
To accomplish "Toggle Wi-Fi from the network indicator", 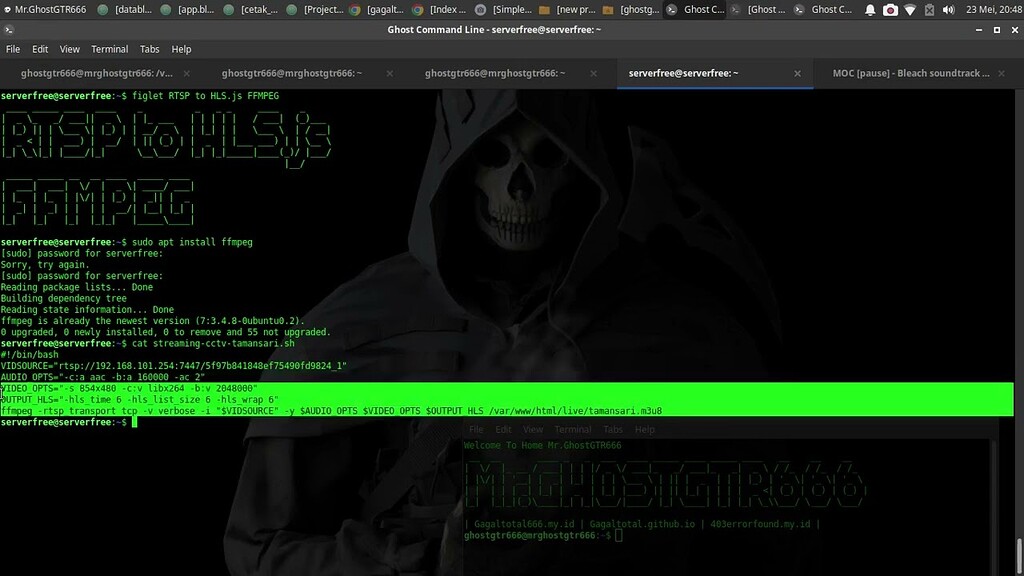I will click(910, 9).
